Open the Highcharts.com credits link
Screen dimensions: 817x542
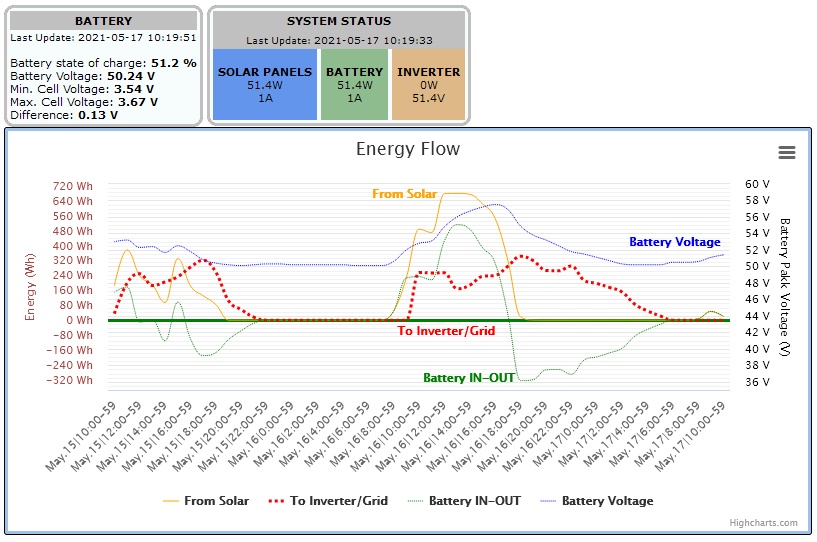tap(763, 523)
